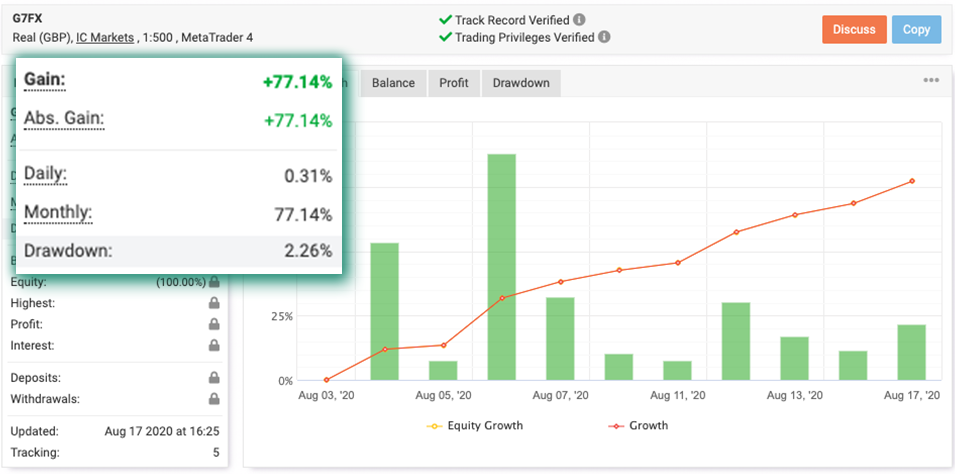Click the lock icon beside Withdrawals
The width and height of the screenshot is (955, 474).
pyautogui.click(x=214, y=399)
